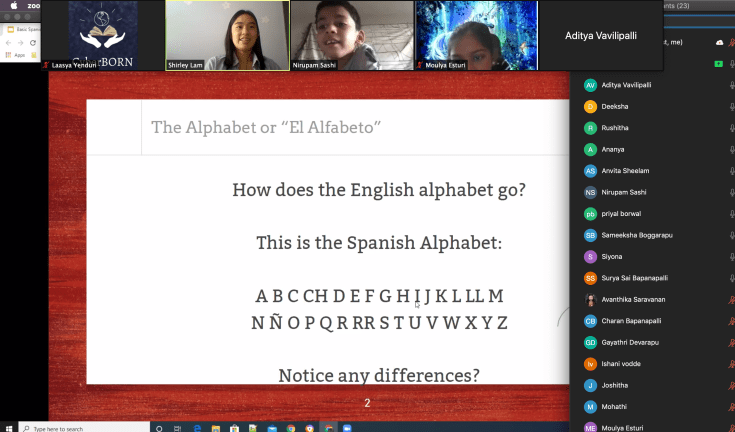Open the Apps bookmarks shortcut
735x432 pixels.
click(x=12, y=55)
